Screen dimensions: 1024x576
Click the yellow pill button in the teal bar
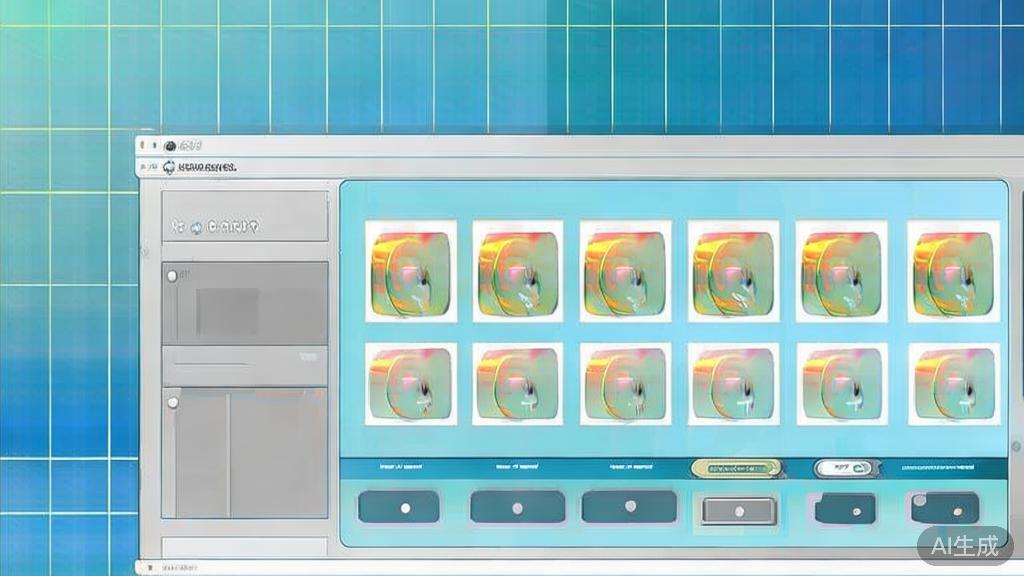[736, 468]
